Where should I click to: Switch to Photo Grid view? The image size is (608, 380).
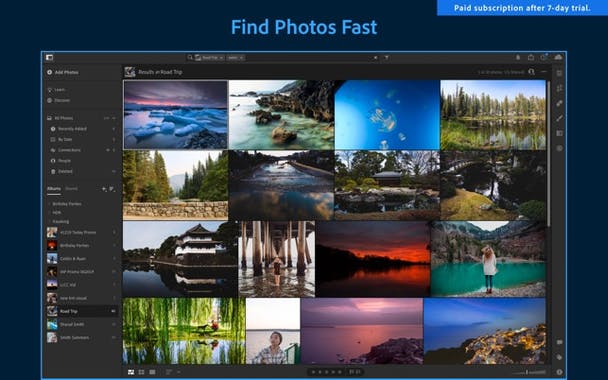[131, 372]
